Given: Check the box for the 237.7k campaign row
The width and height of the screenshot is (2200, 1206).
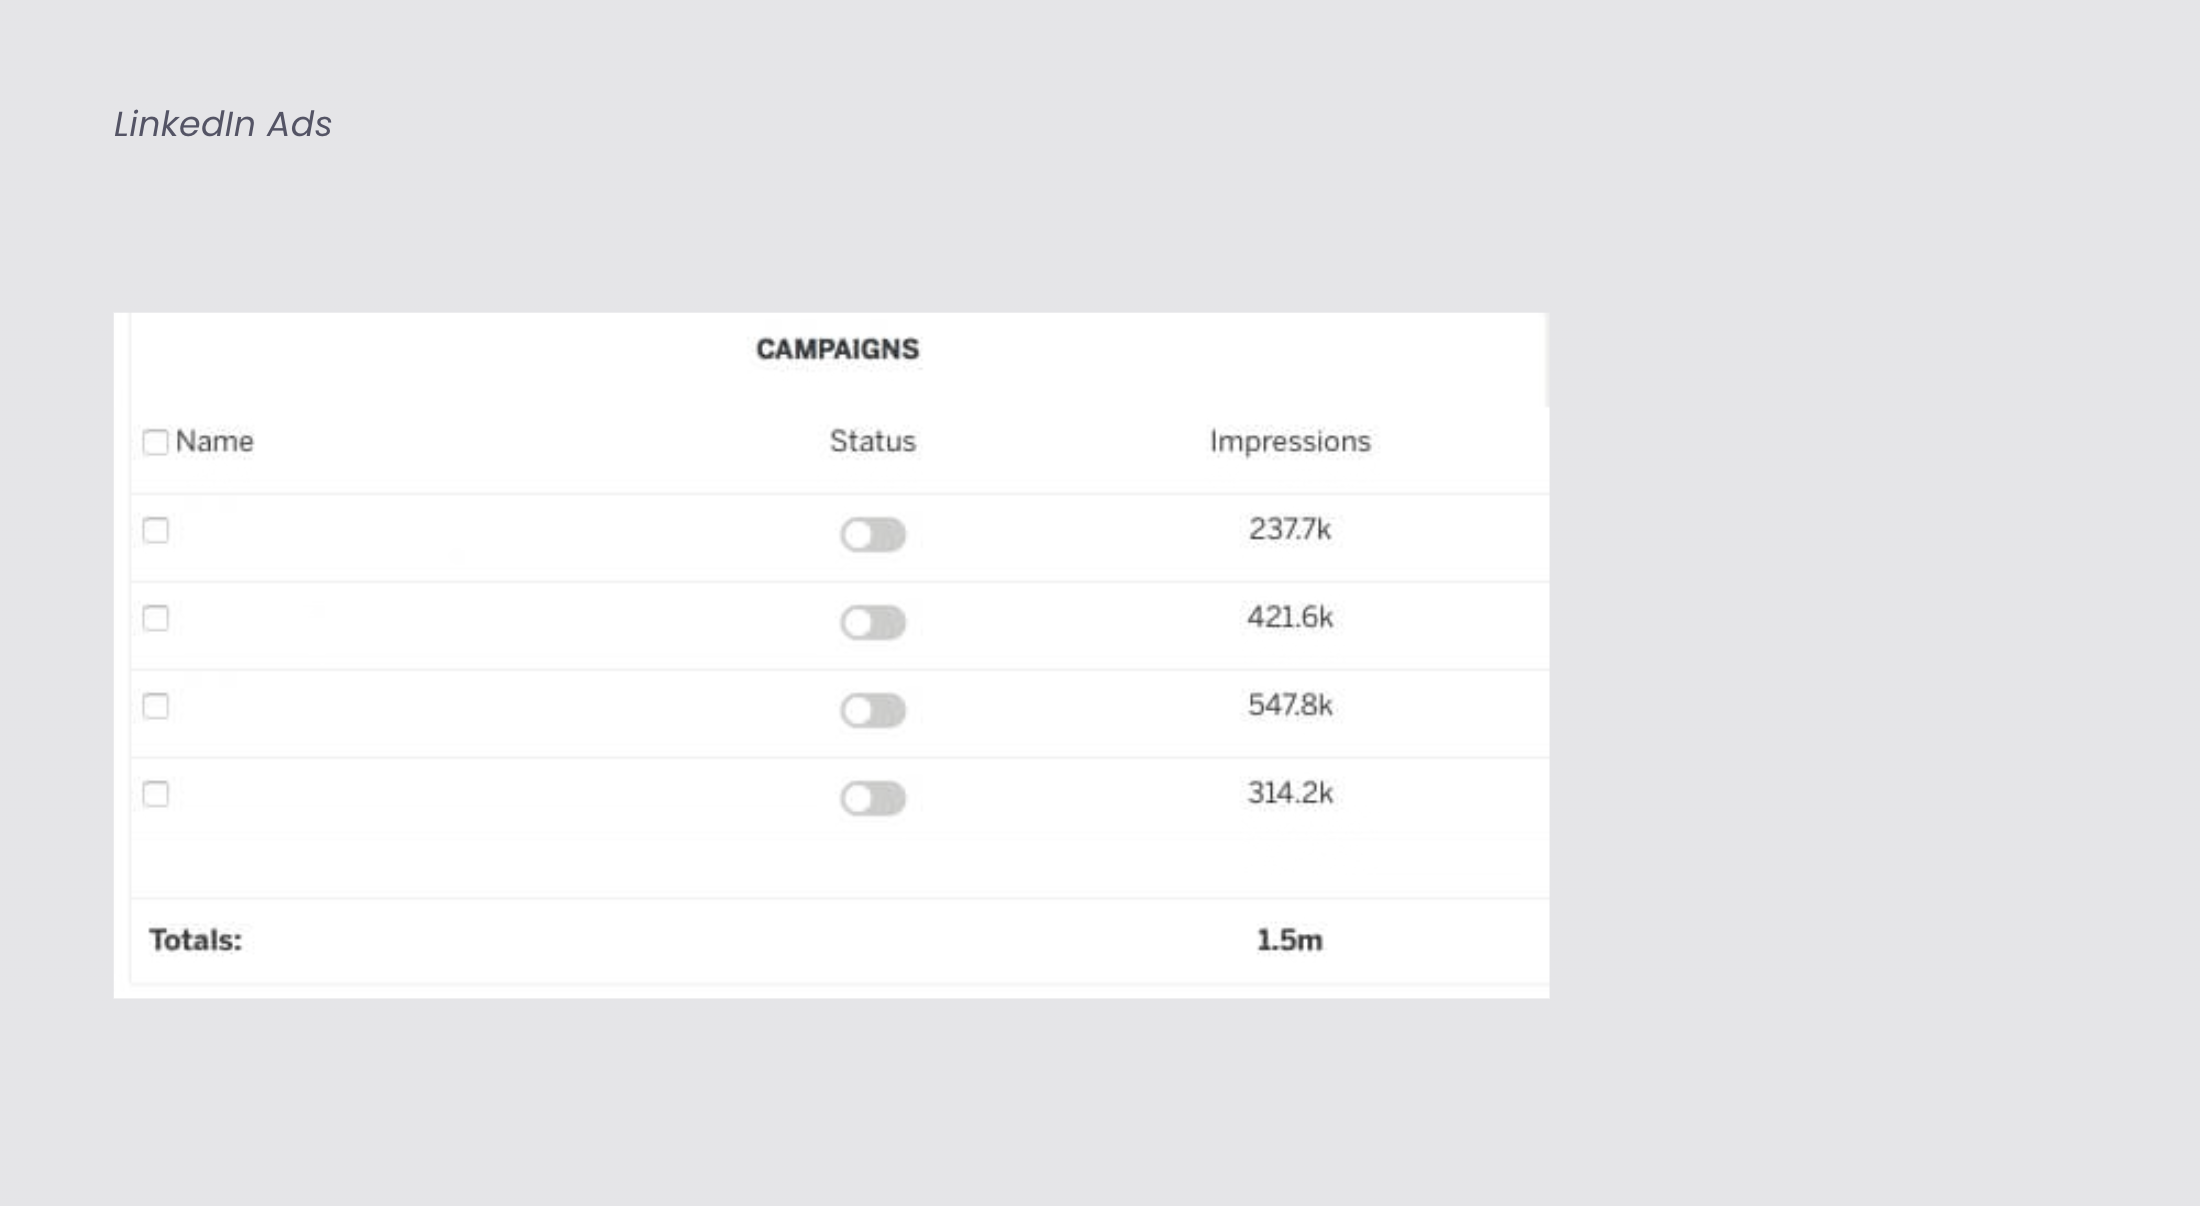Looking at the screenshot, I should [155, 530].
